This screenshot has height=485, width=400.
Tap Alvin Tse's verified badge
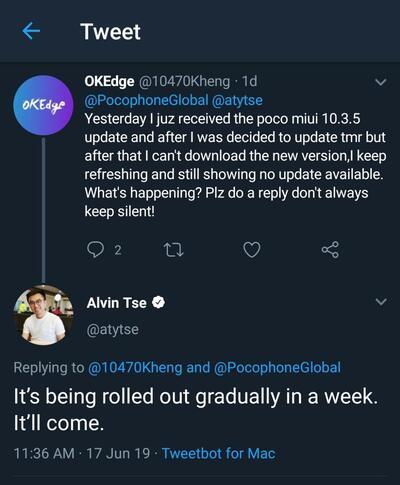(x=159, y=303)
